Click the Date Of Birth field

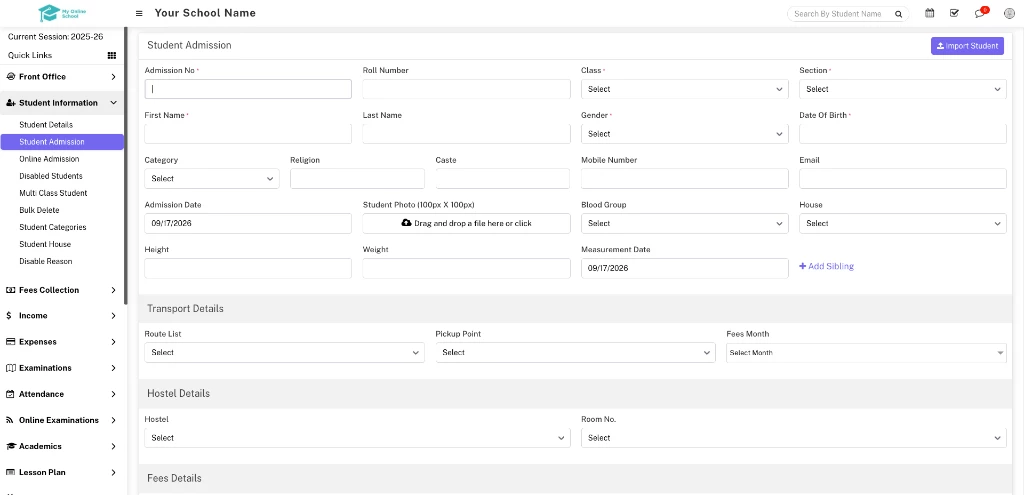(x=903, y=134)
